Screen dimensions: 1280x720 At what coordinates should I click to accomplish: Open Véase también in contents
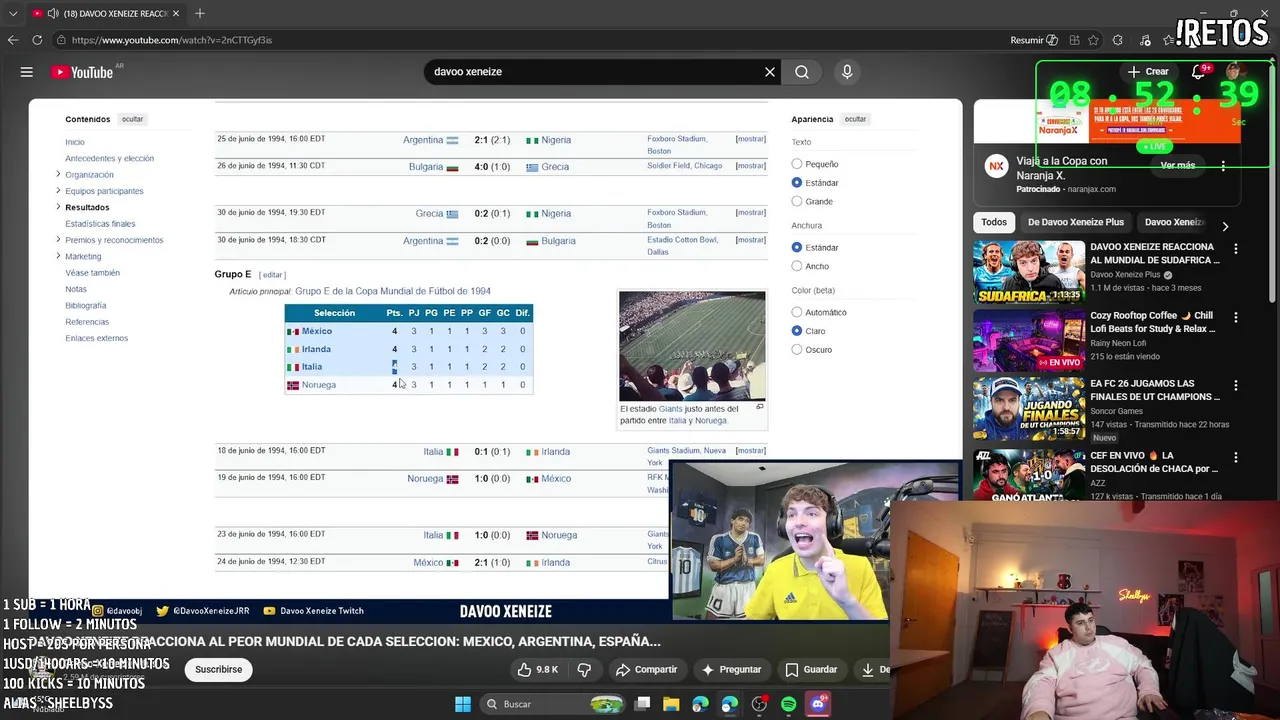click(92, 273)
